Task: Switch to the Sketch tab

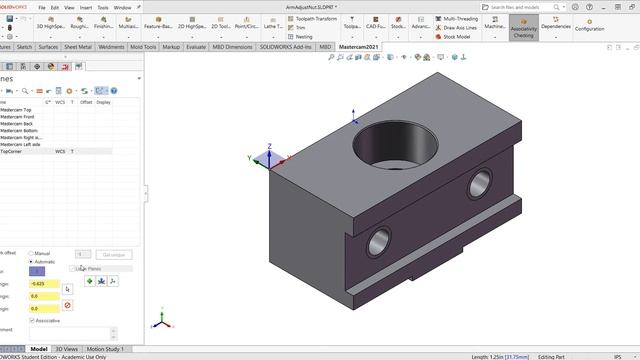Action: (x=24, y=47)
